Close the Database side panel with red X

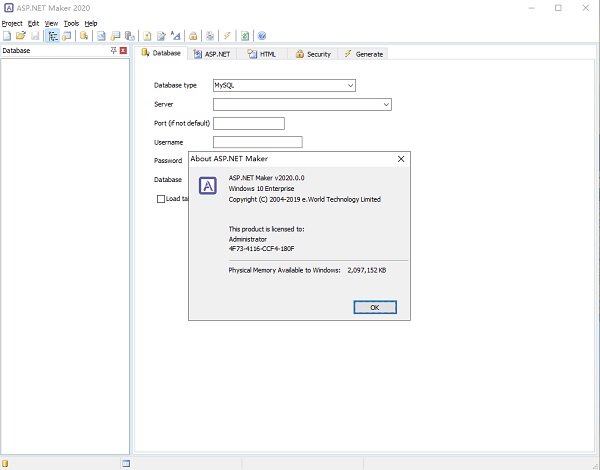click(x=123, y=51)
